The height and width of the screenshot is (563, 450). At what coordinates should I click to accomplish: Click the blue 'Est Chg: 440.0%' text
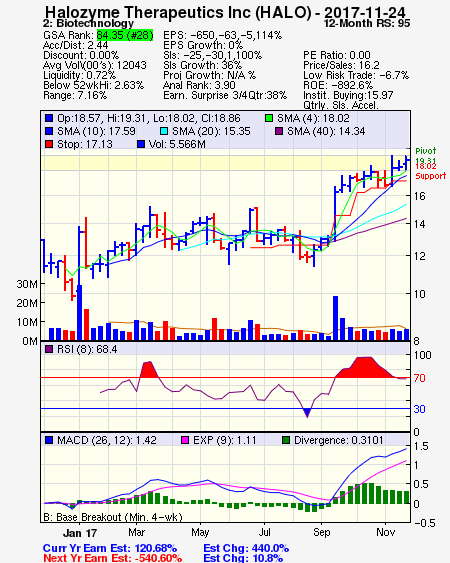click(246, 549)
